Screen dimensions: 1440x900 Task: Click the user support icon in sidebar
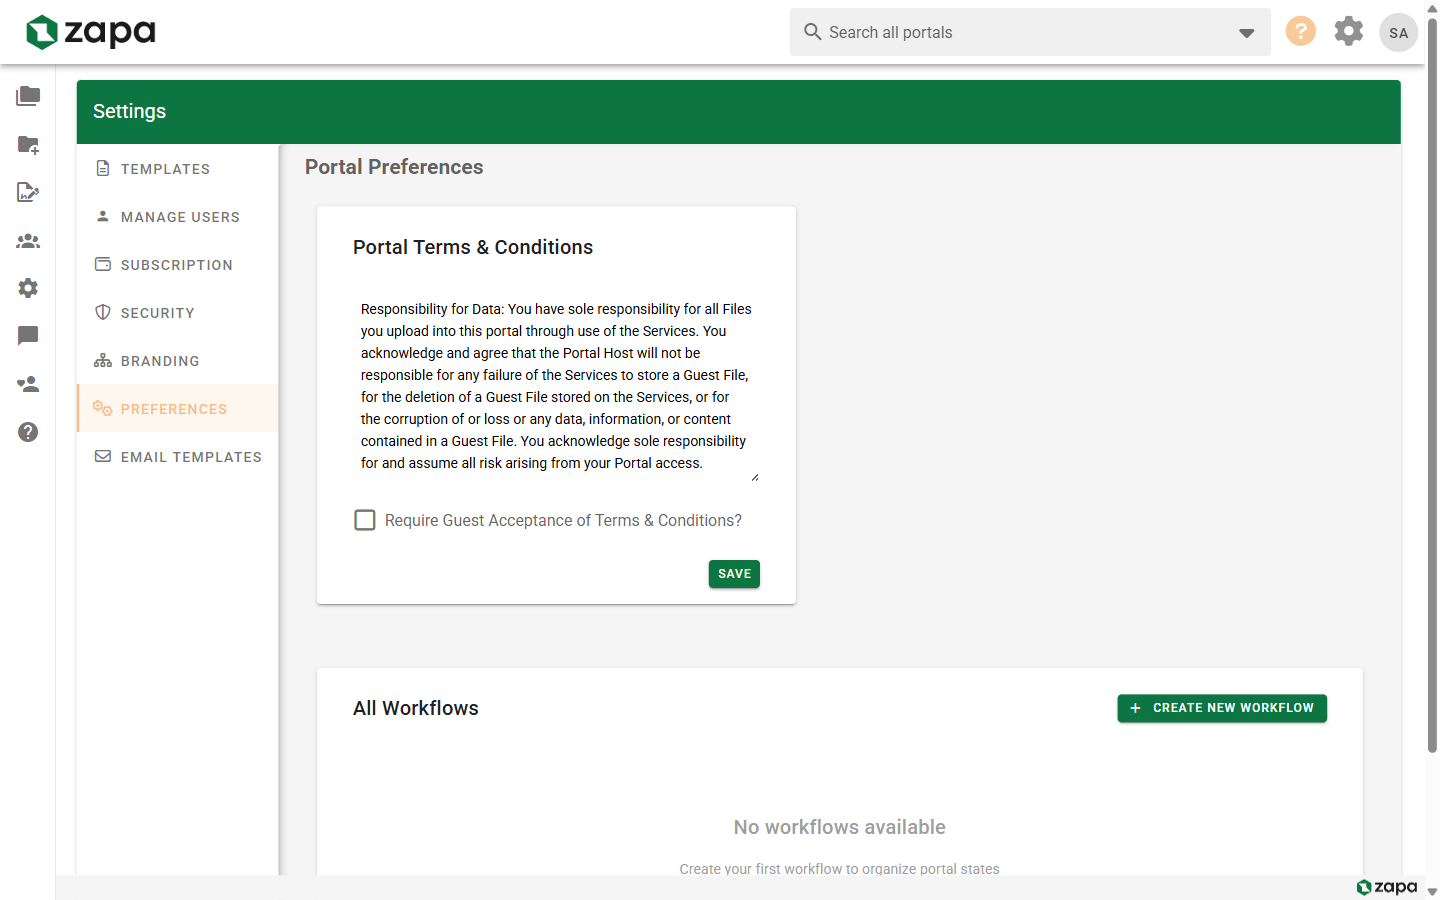[x=28, y=384]
